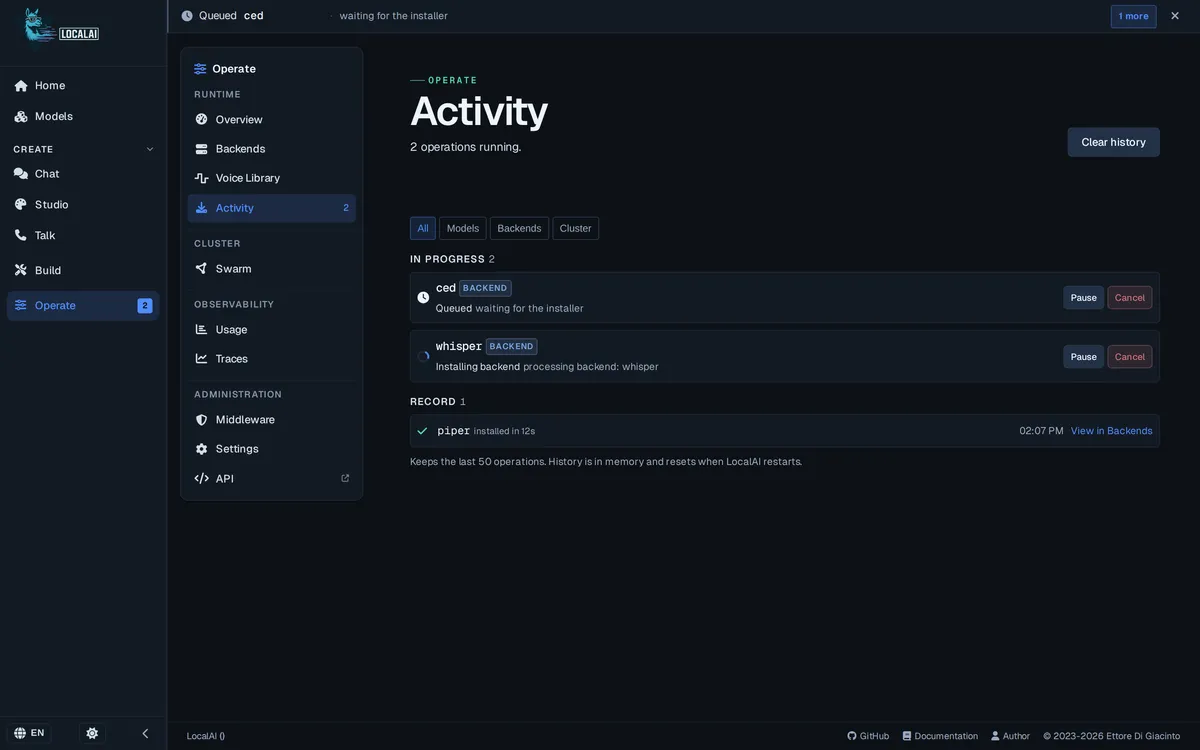This screenshot has width=1200, height=750.
Task: Click the queued clock icon for ced
Action: point(423,297)
